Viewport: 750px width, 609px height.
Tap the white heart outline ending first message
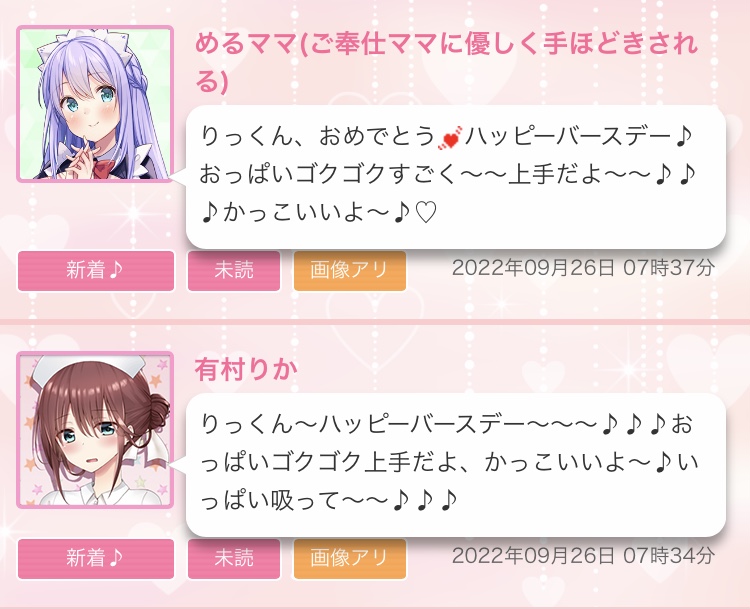click(426, 213)
